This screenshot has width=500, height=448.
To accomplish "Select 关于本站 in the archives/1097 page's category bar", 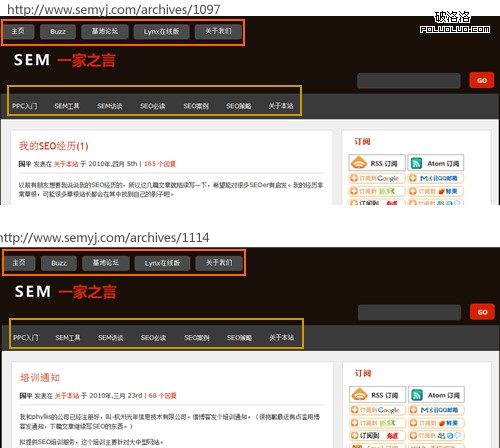I will 281,106.
